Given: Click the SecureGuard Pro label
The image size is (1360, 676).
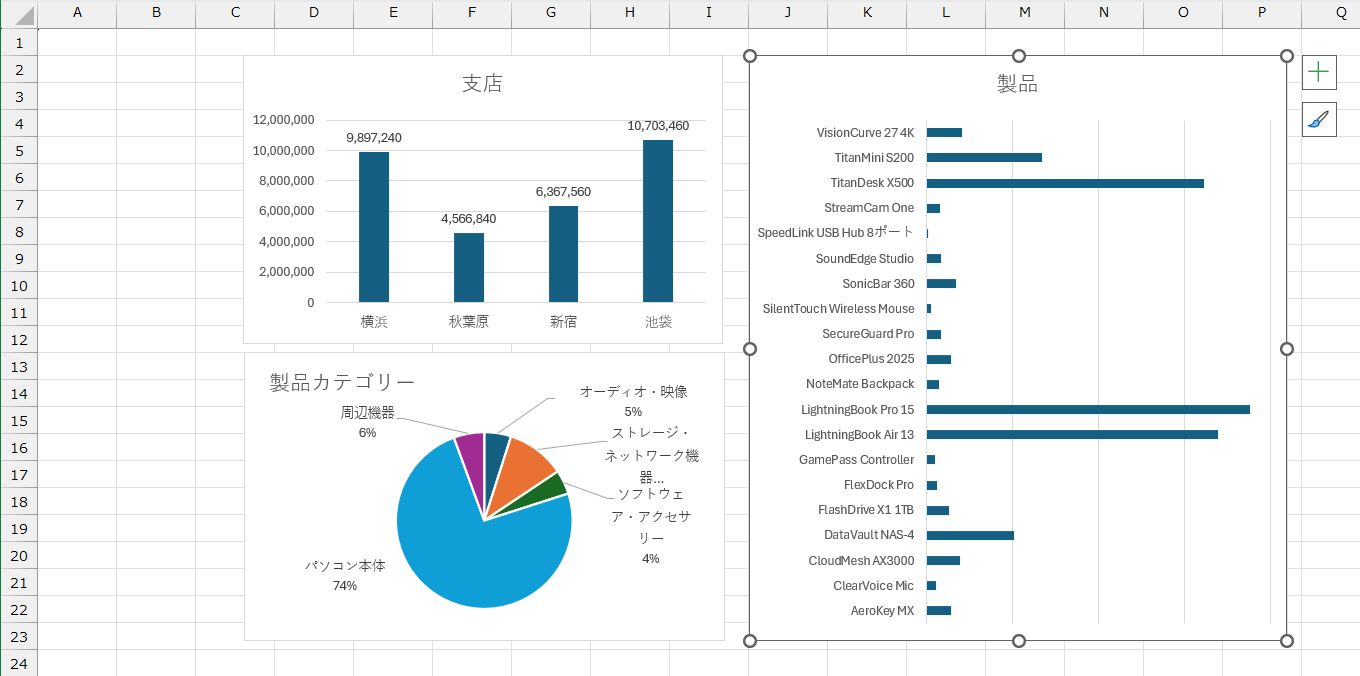Looking at the screenshot, I should (868, 334).
